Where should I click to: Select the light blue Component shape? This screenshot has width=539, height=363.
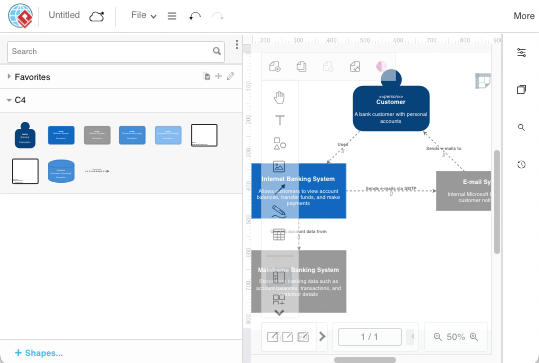pos(168,135)
